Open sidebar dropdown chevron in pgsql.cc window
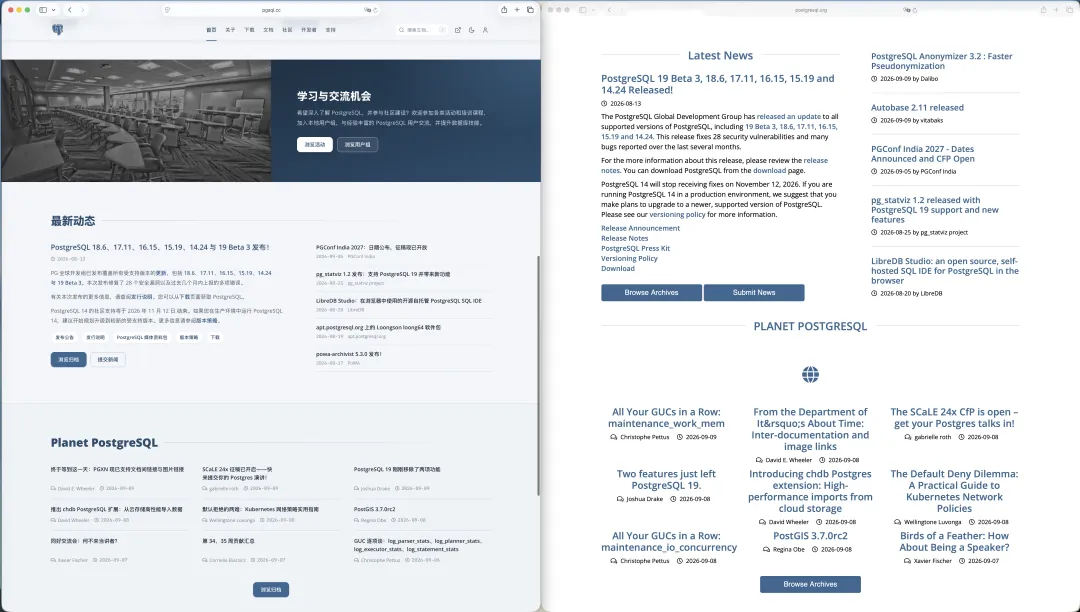 click(53, 10)
